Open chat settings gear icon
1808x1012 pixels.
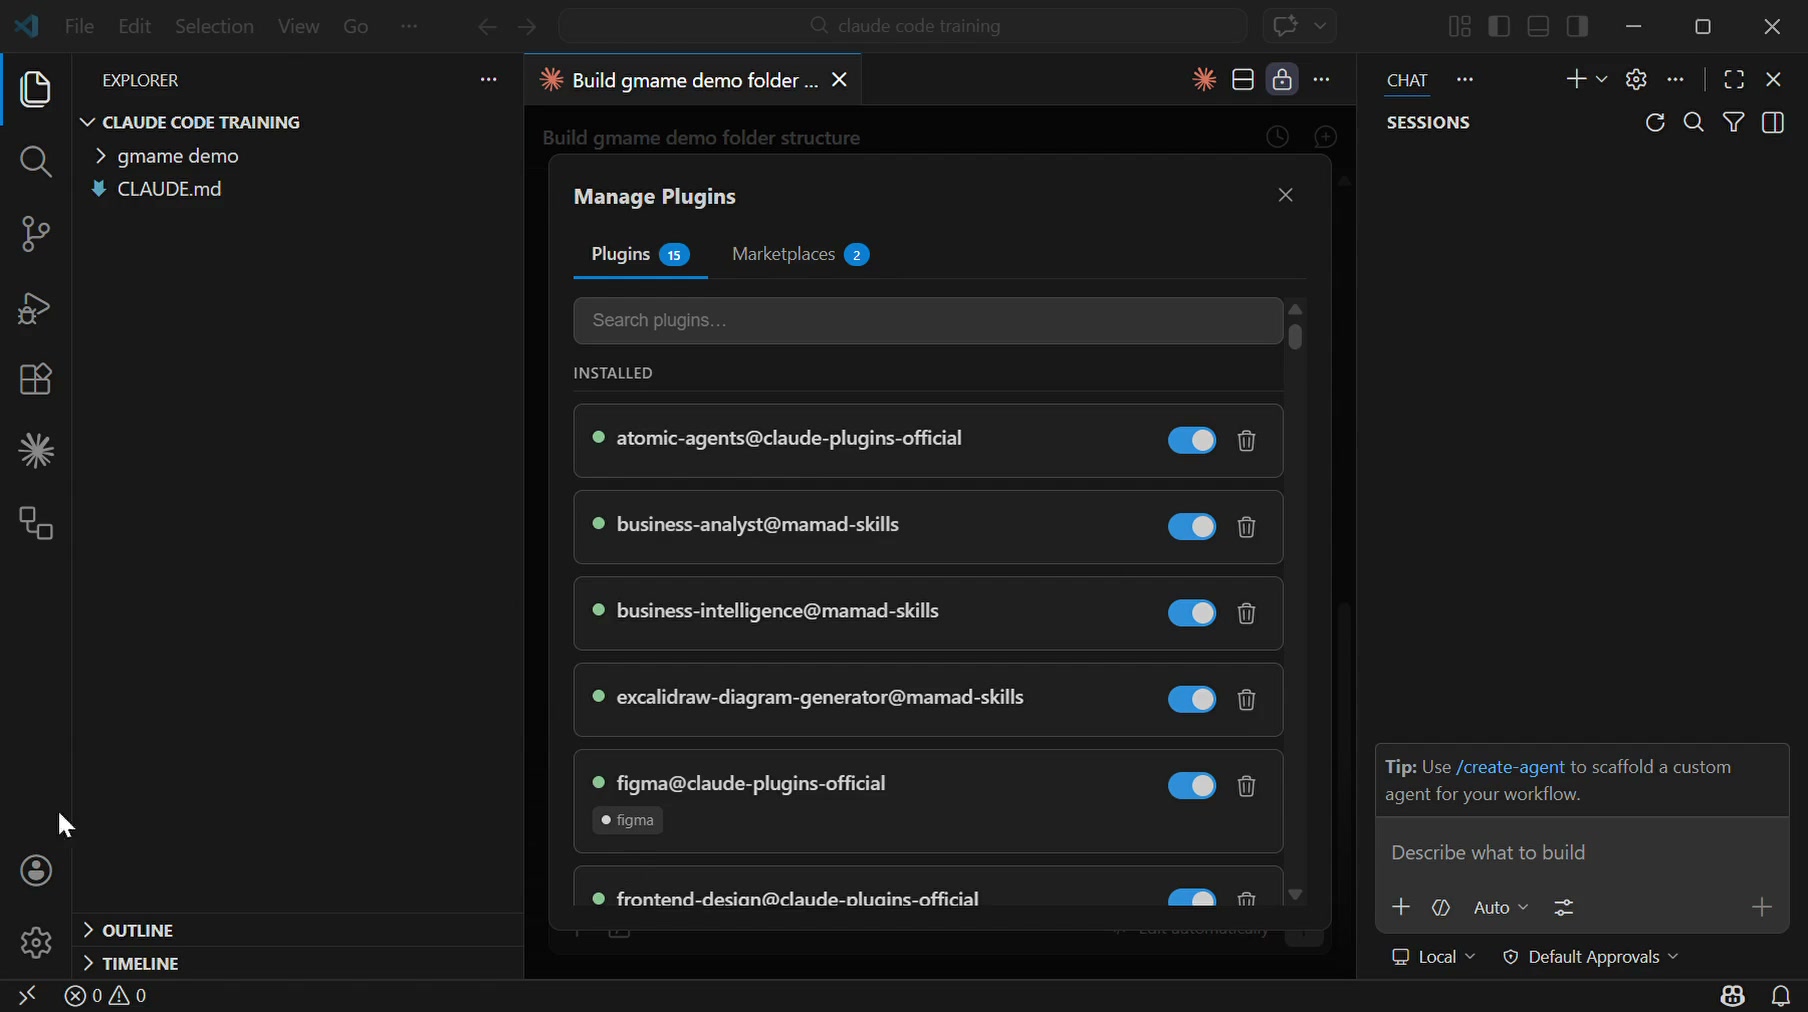pyautogui.click(x=1636, y=79)
